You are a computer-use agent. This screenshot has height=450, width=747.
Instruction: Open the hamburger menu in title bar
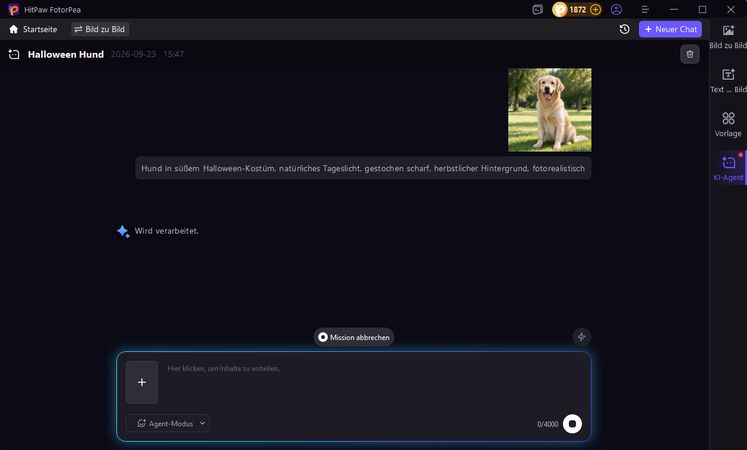tap(645, 10)
